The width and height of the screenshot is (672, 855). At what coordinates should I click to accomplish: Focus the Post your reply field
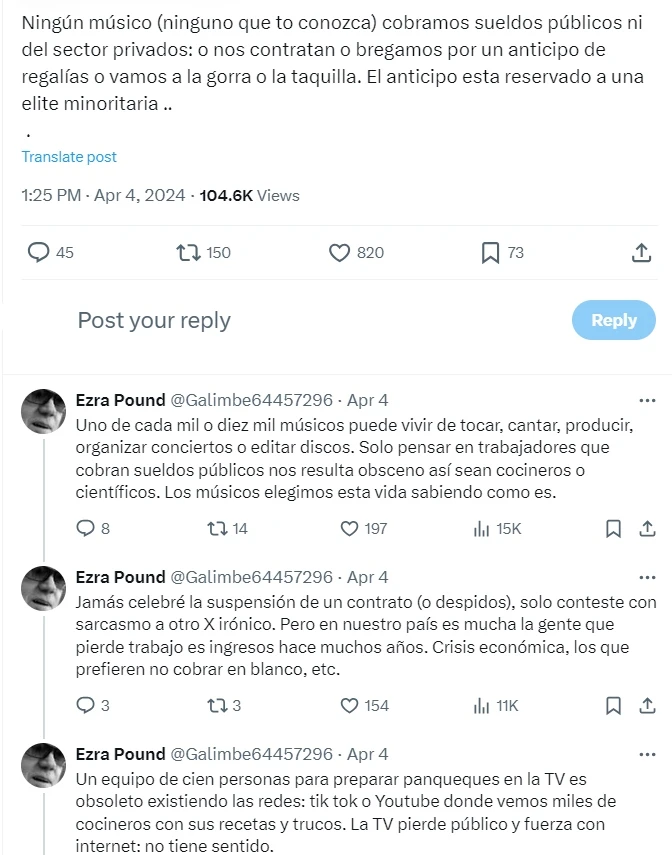point(300,320)
